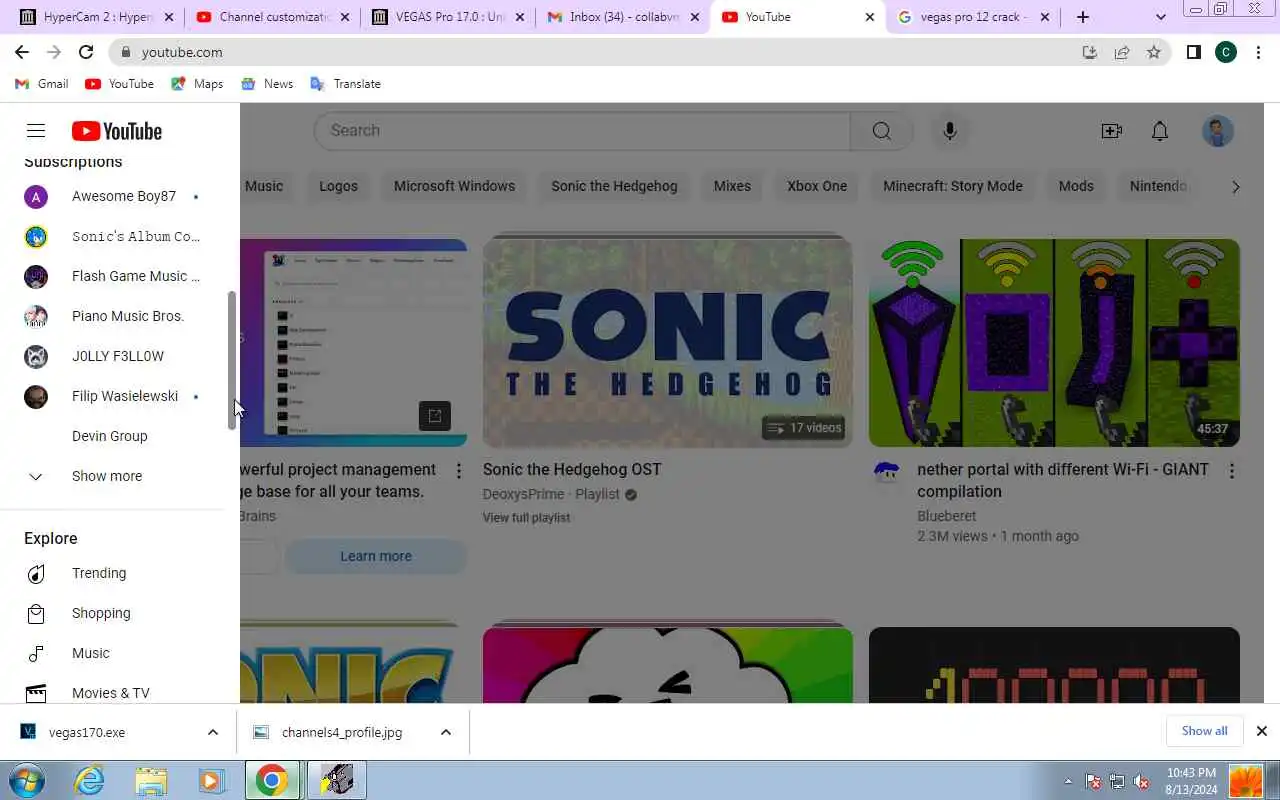Open the Maps bookmark
Screen dimensions: 1280x800
click(197, 84)
